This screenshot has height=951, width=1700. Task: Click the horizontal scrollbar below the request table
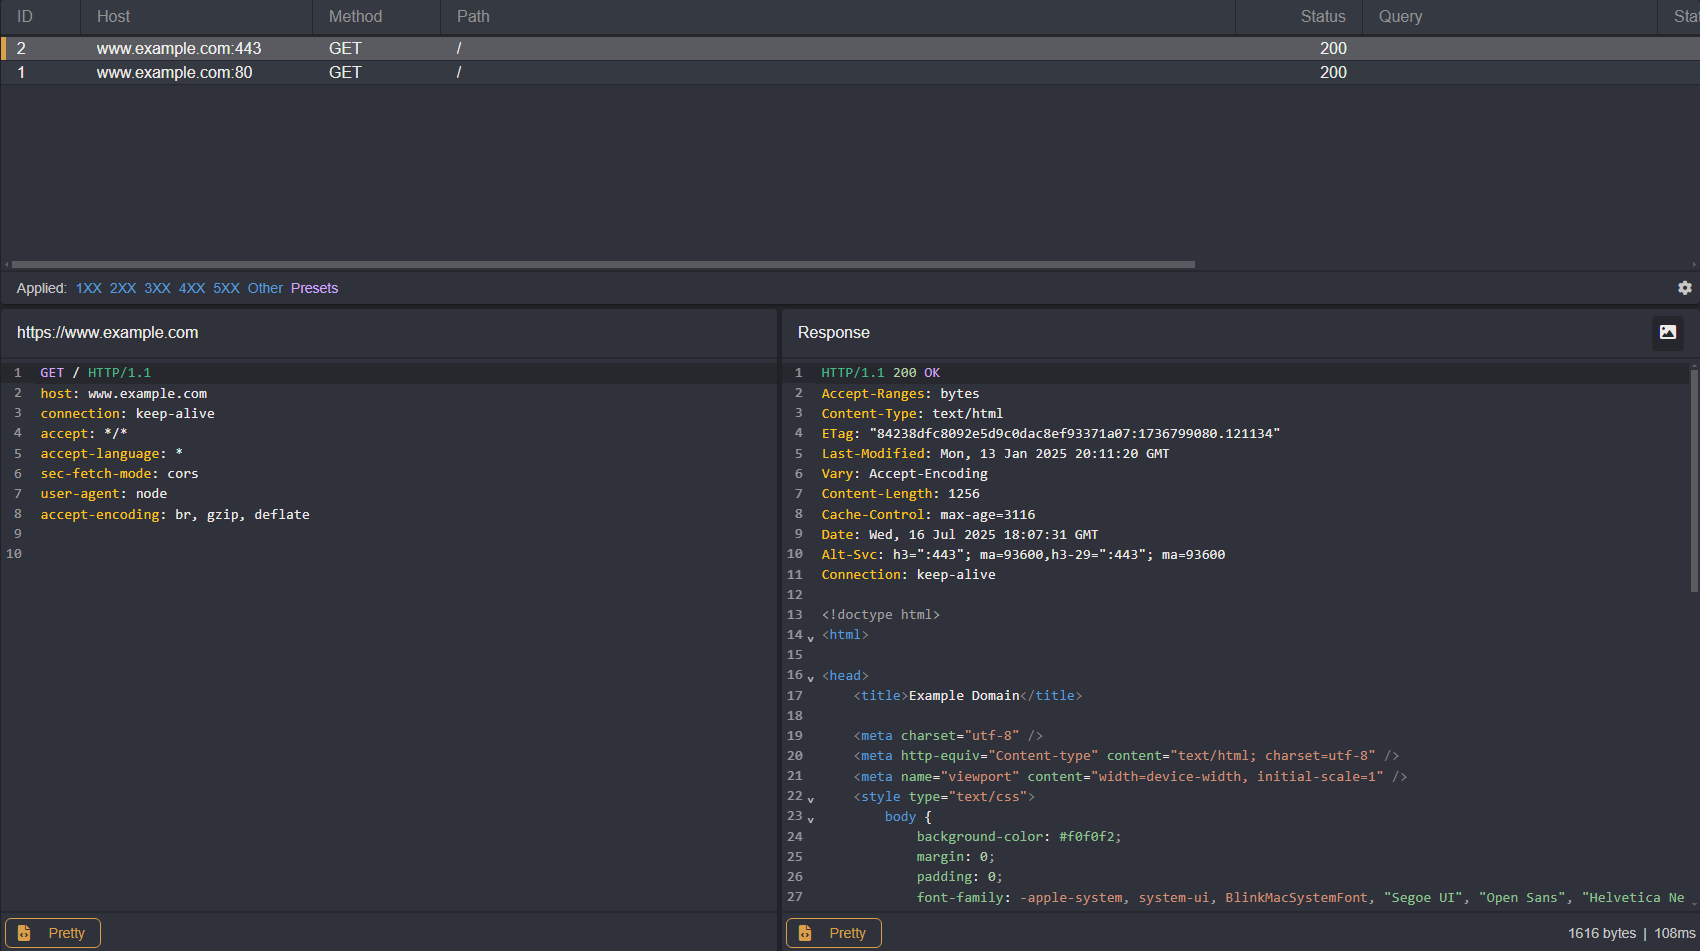click(x=600, y=264)
